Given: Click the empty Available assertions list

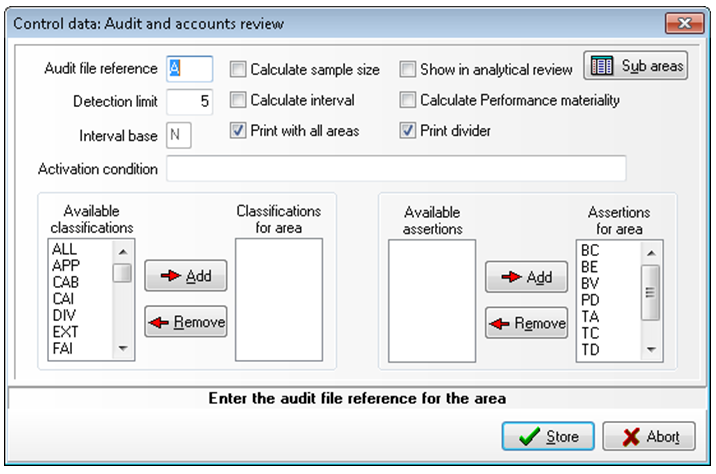Looking at the screenshot, I should click(432, 301).
